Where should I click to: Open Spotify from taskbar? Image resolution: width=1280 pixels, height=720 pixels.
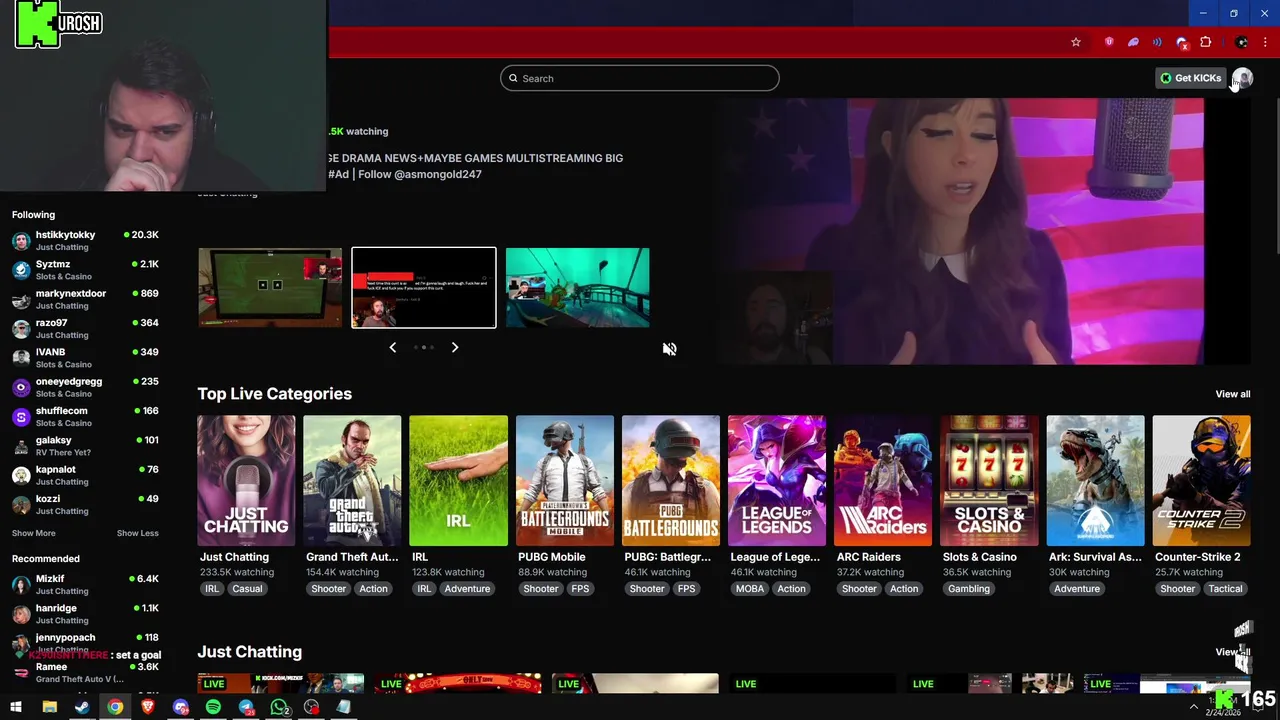point(213,707)
